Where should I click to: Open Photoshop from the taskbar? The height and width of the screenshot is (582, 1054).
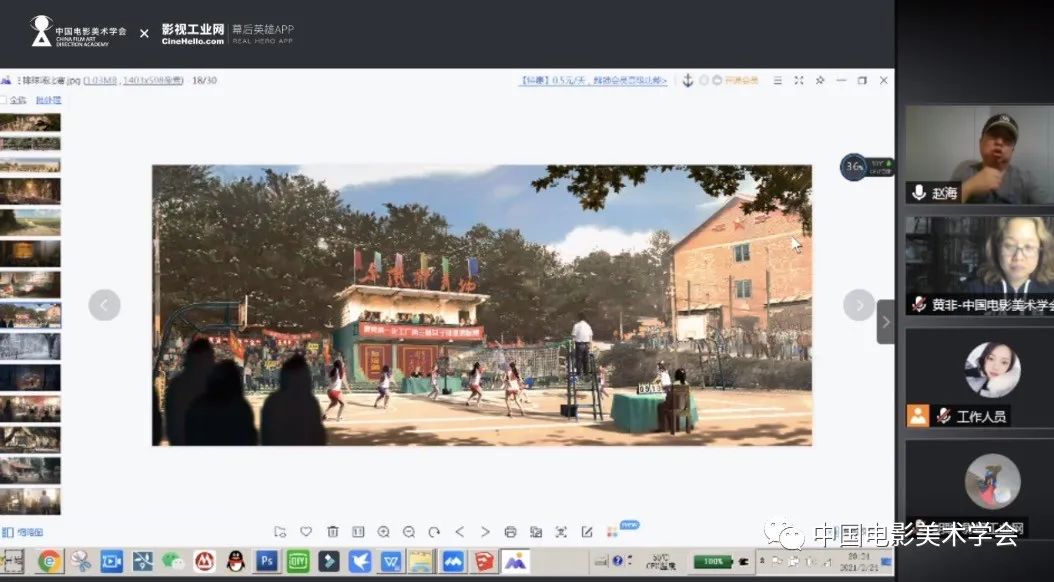point(267,561)
